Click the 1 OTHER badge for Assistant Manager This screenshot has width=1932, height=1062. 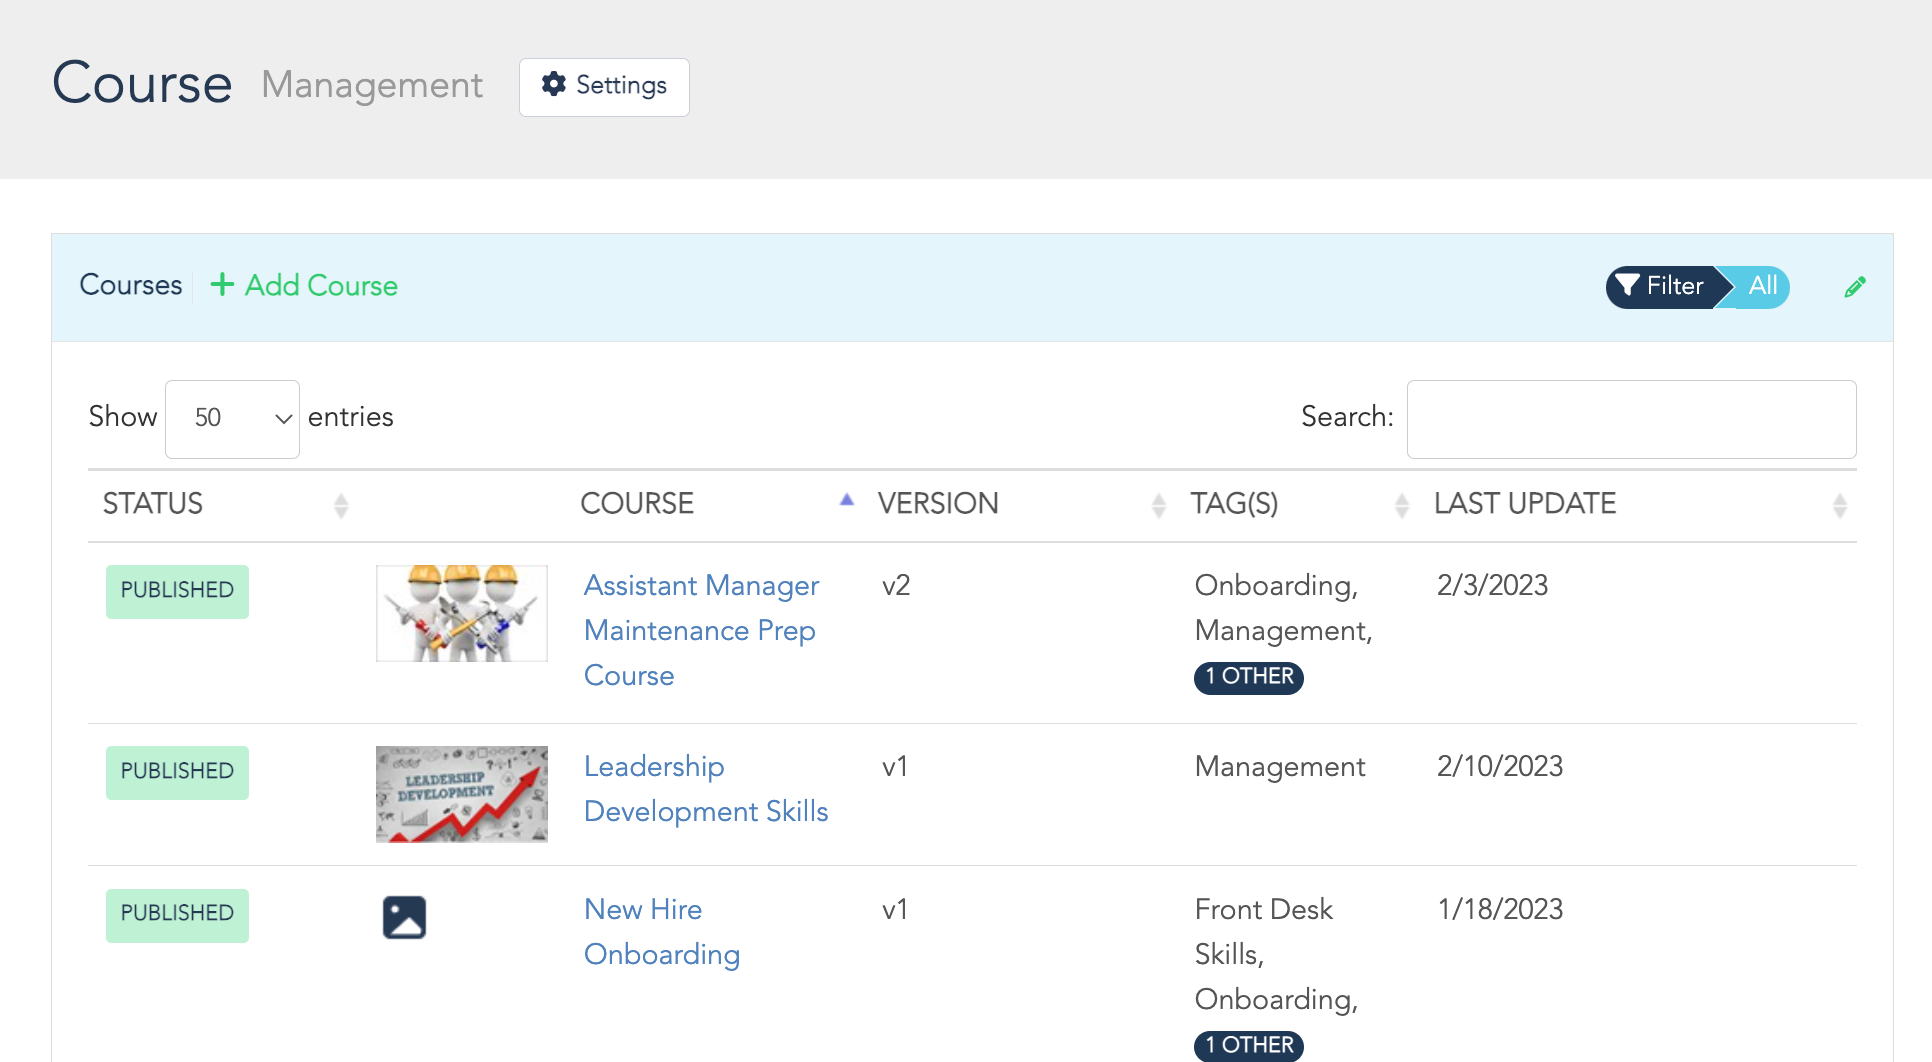(x=1249, y=677)
